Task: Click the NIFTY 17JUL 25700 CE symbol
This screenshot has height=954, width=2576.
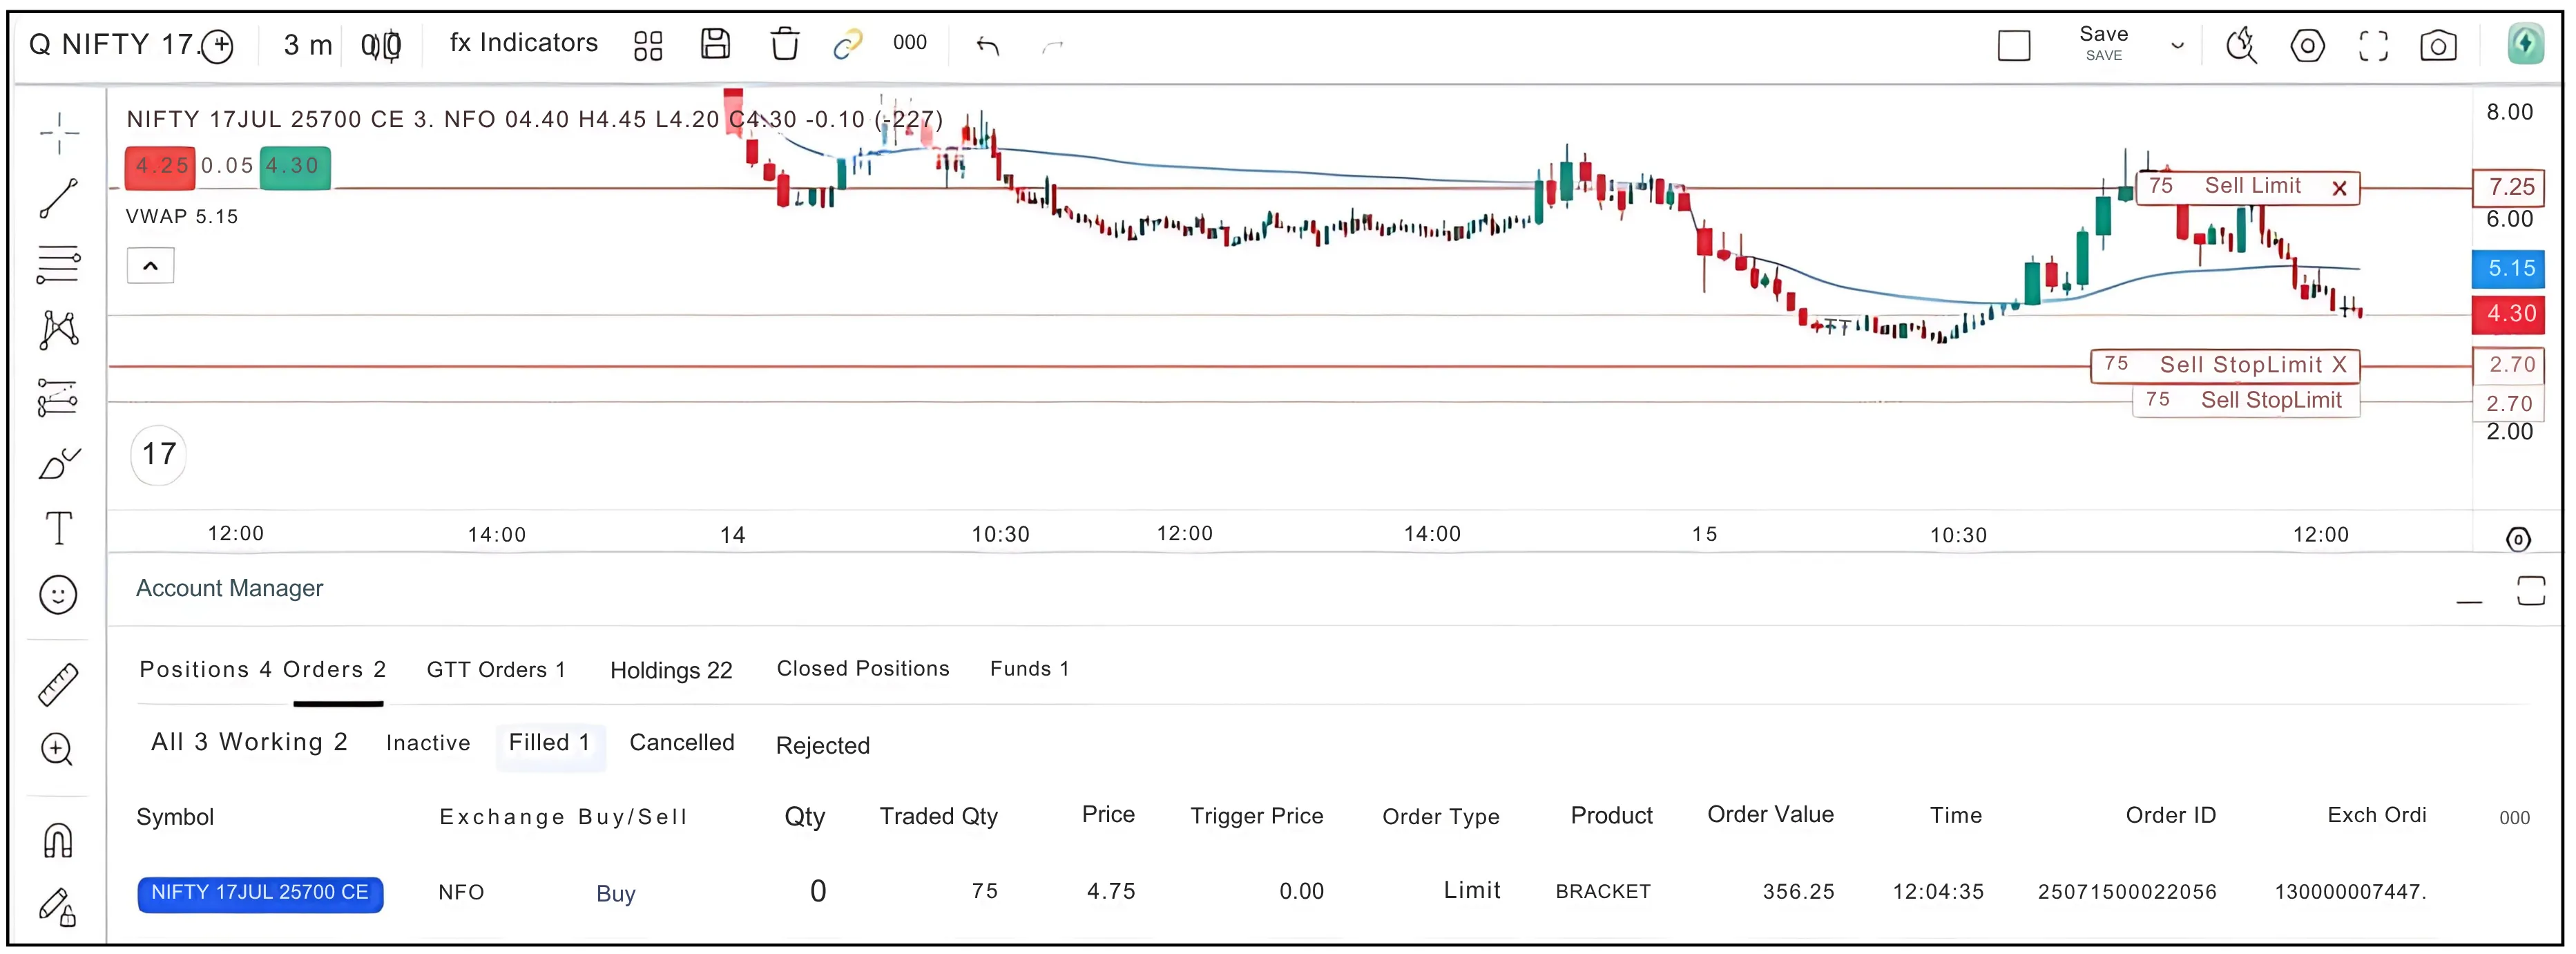Action: point(260,892)
